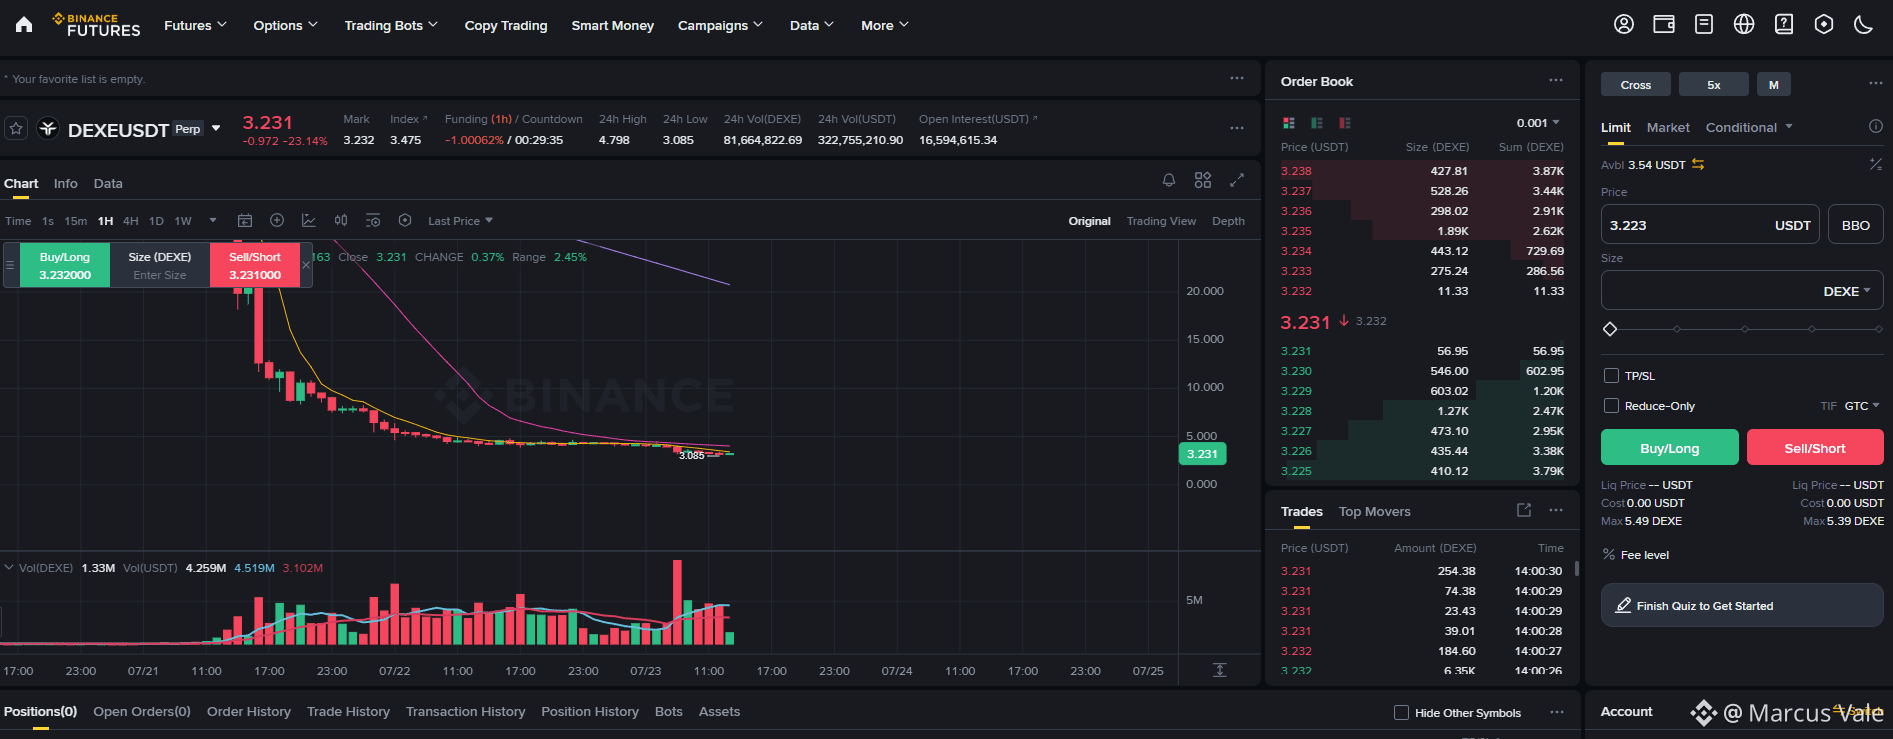Switch to the Market order tab
Viewport: 1893px width, 739px height.
point(1668,127)
